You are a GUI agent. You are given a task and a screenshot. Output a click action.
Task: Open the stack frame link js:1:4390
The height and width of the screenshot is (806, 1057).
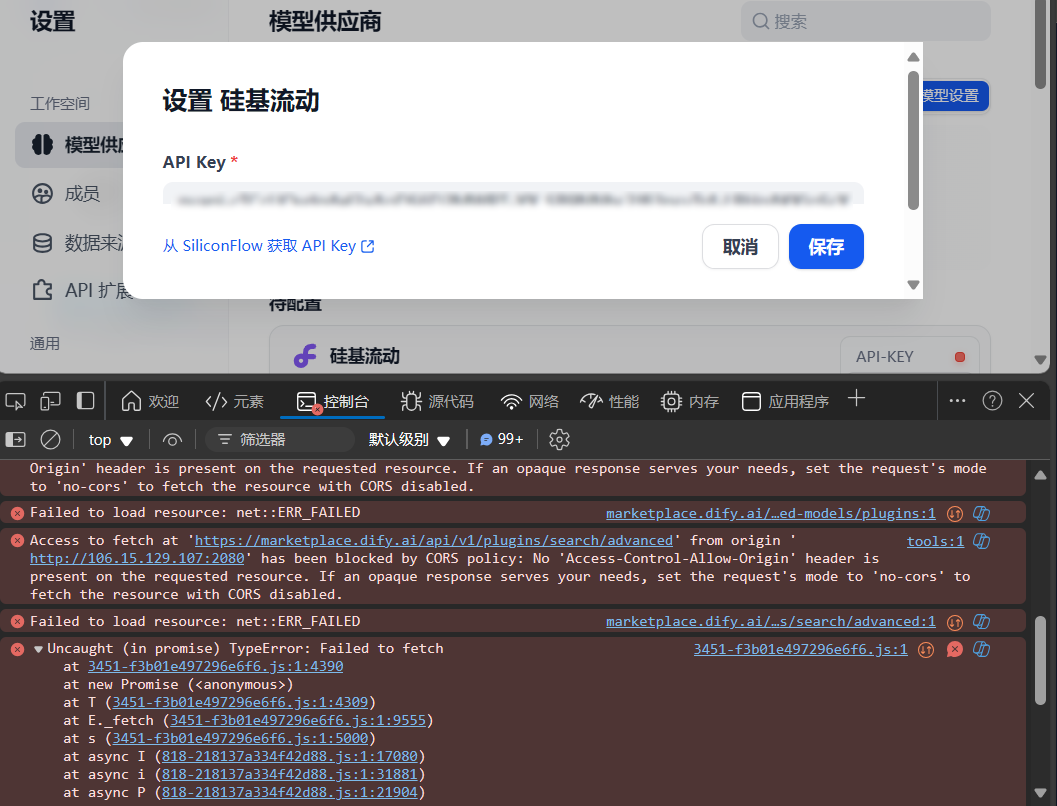coord(215,666)
